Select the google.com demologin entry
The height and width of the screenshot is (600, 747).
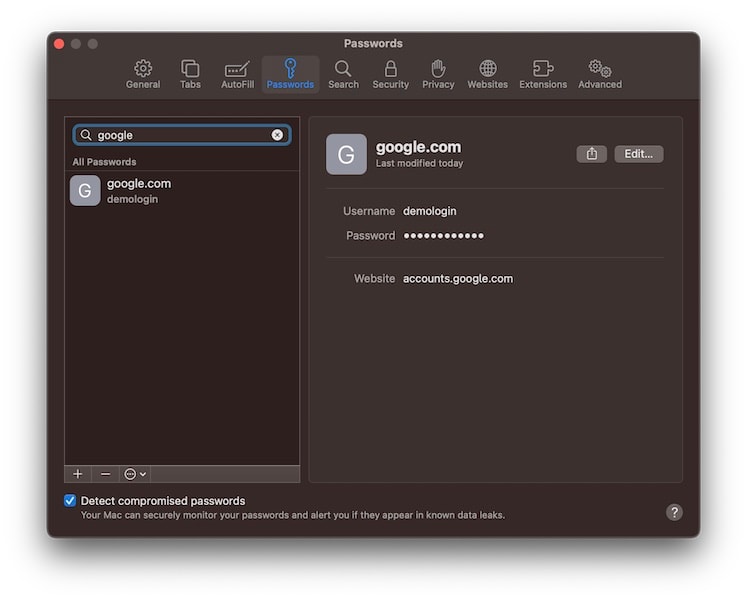coord(182,191)
